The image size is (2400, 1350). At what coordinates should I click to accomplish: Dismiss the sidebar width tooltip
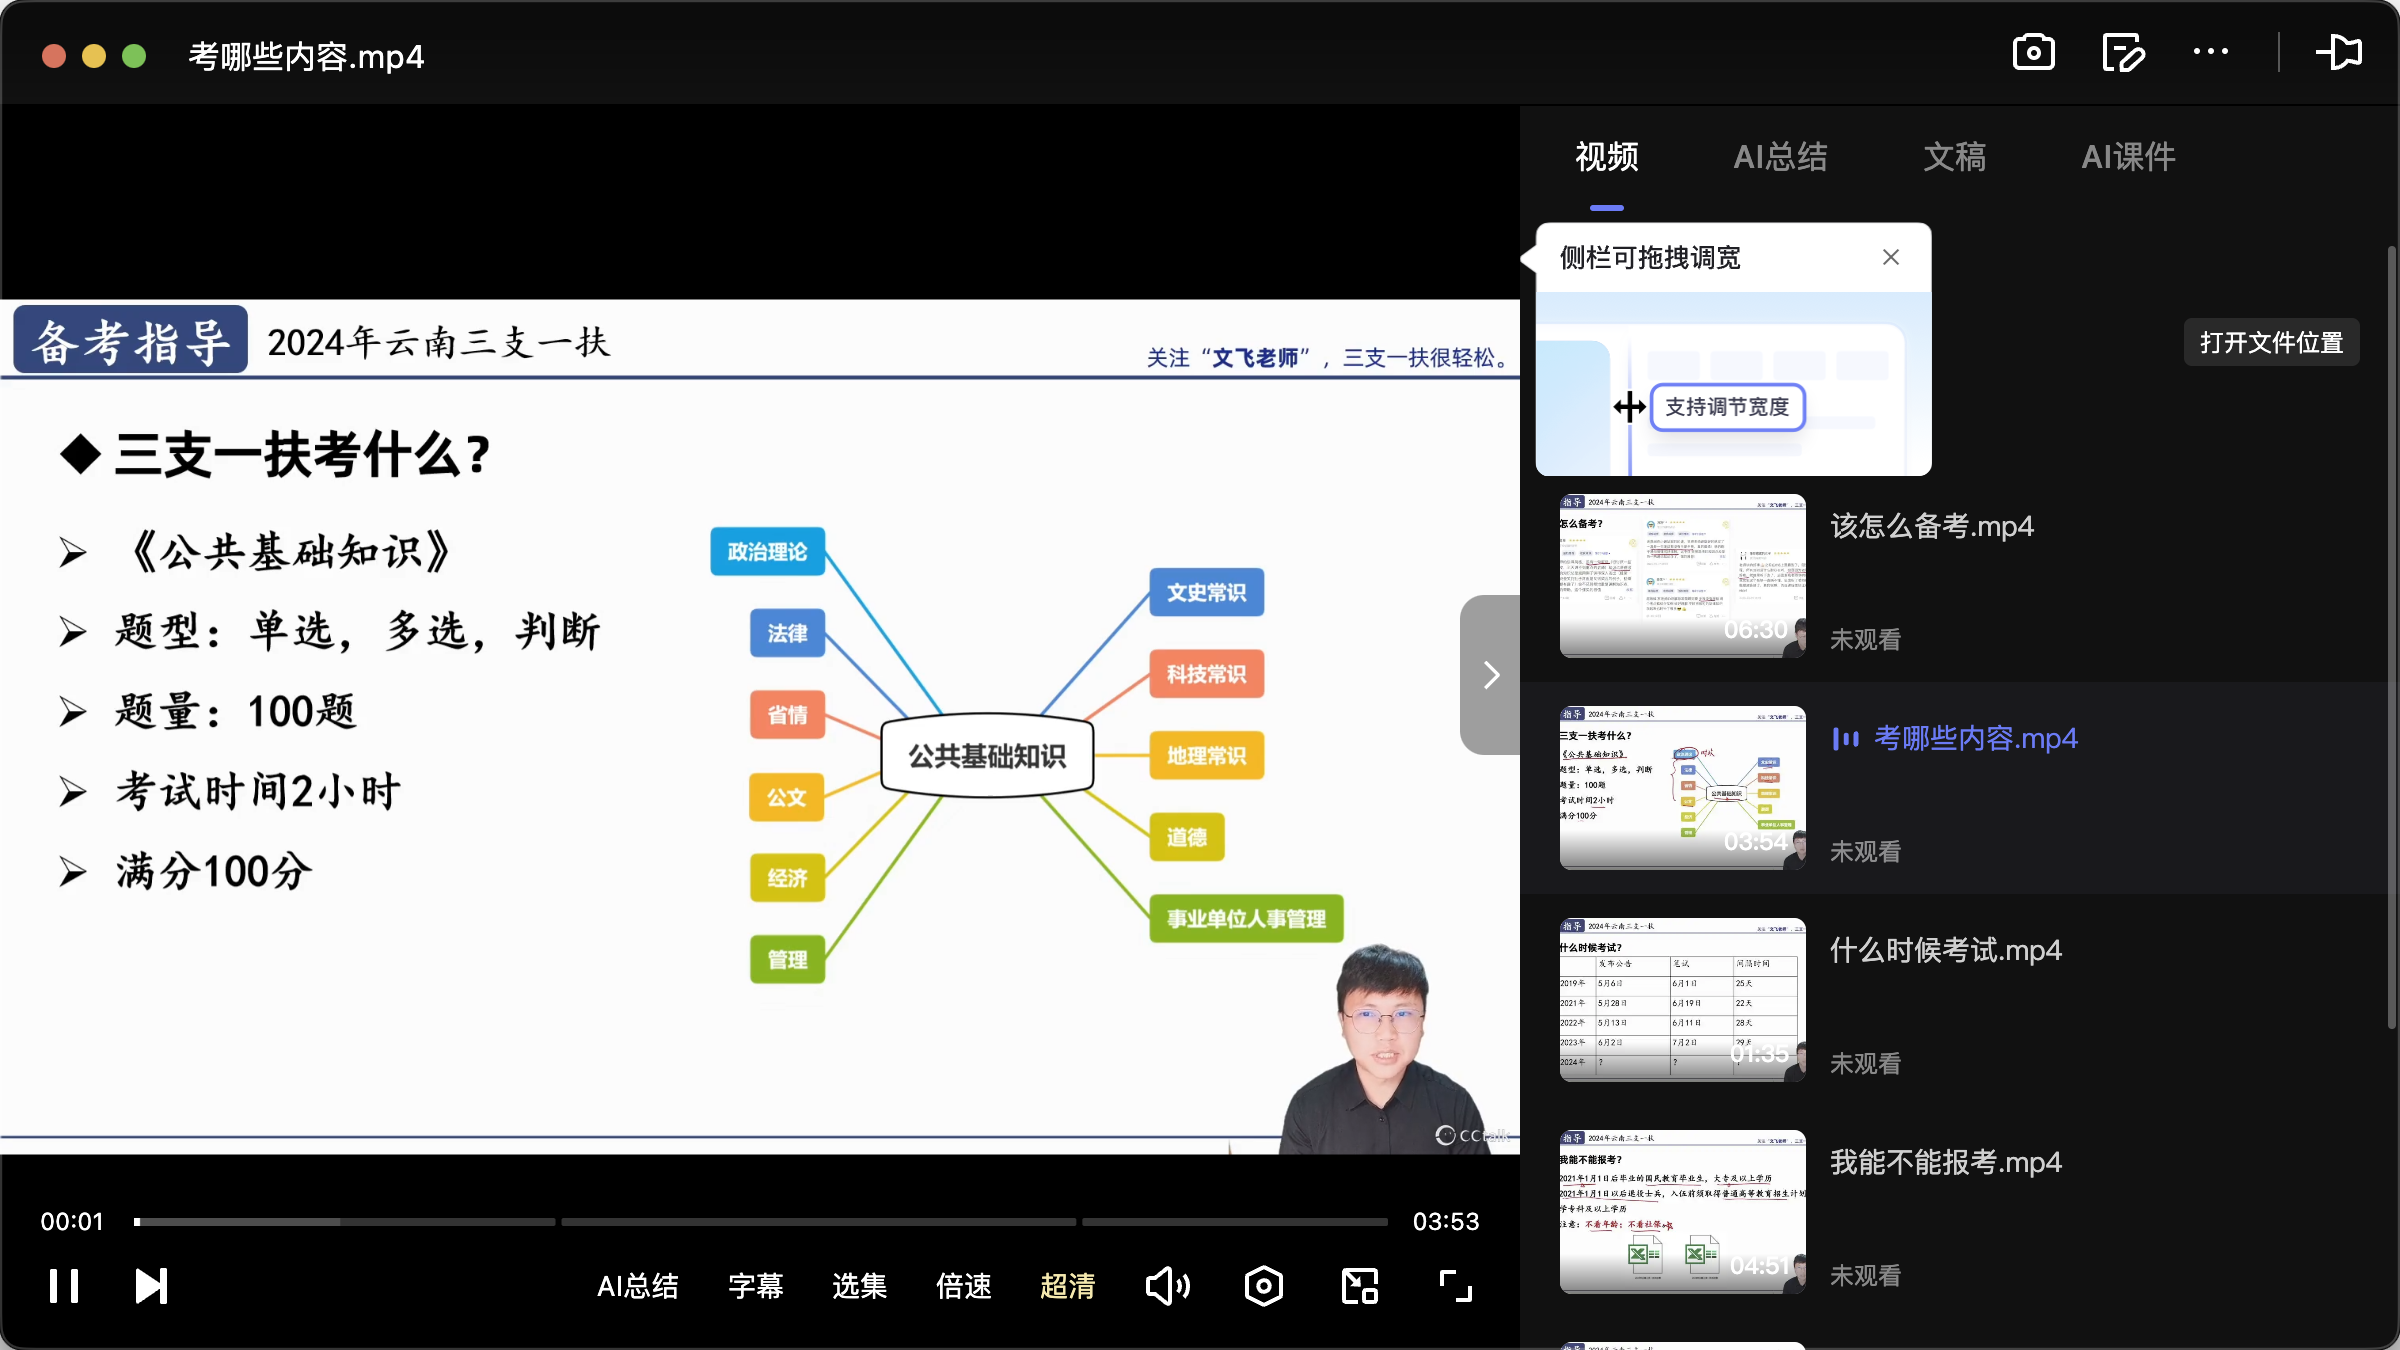(1890, 257)
